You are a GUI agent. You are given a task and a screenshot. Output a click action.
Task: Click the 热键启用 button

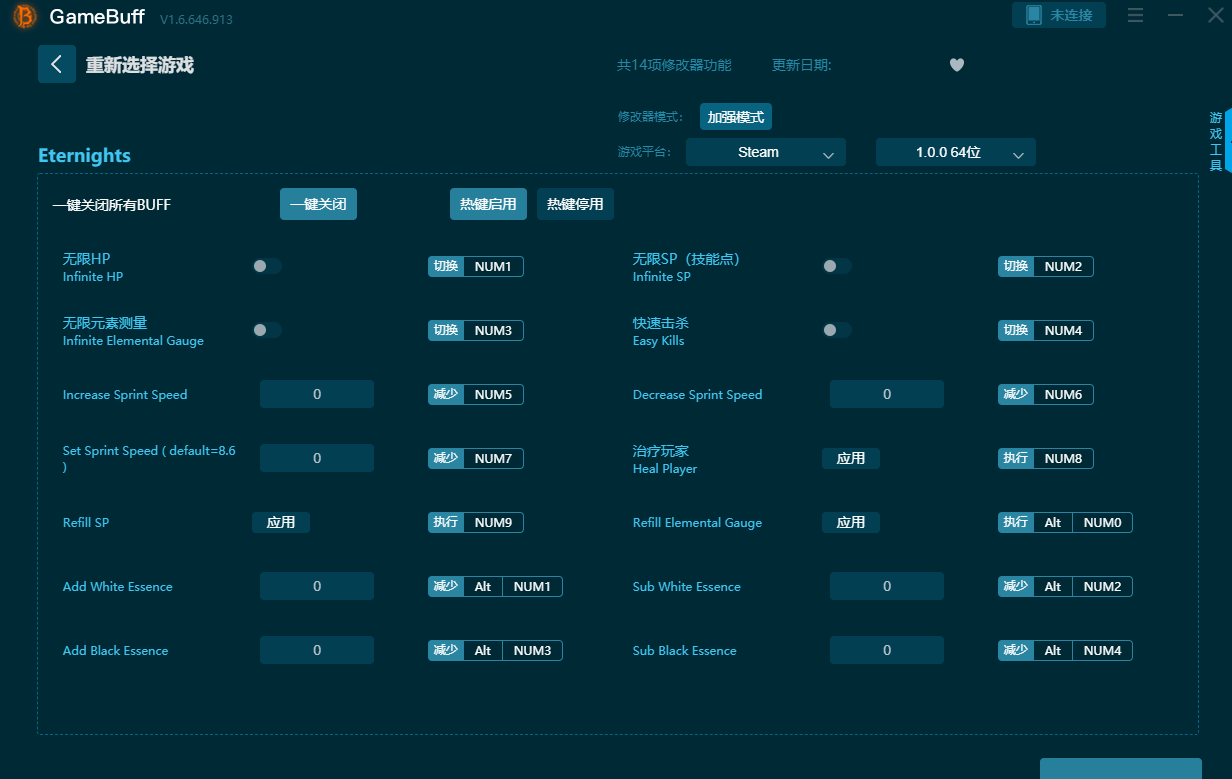click(488, 204)
